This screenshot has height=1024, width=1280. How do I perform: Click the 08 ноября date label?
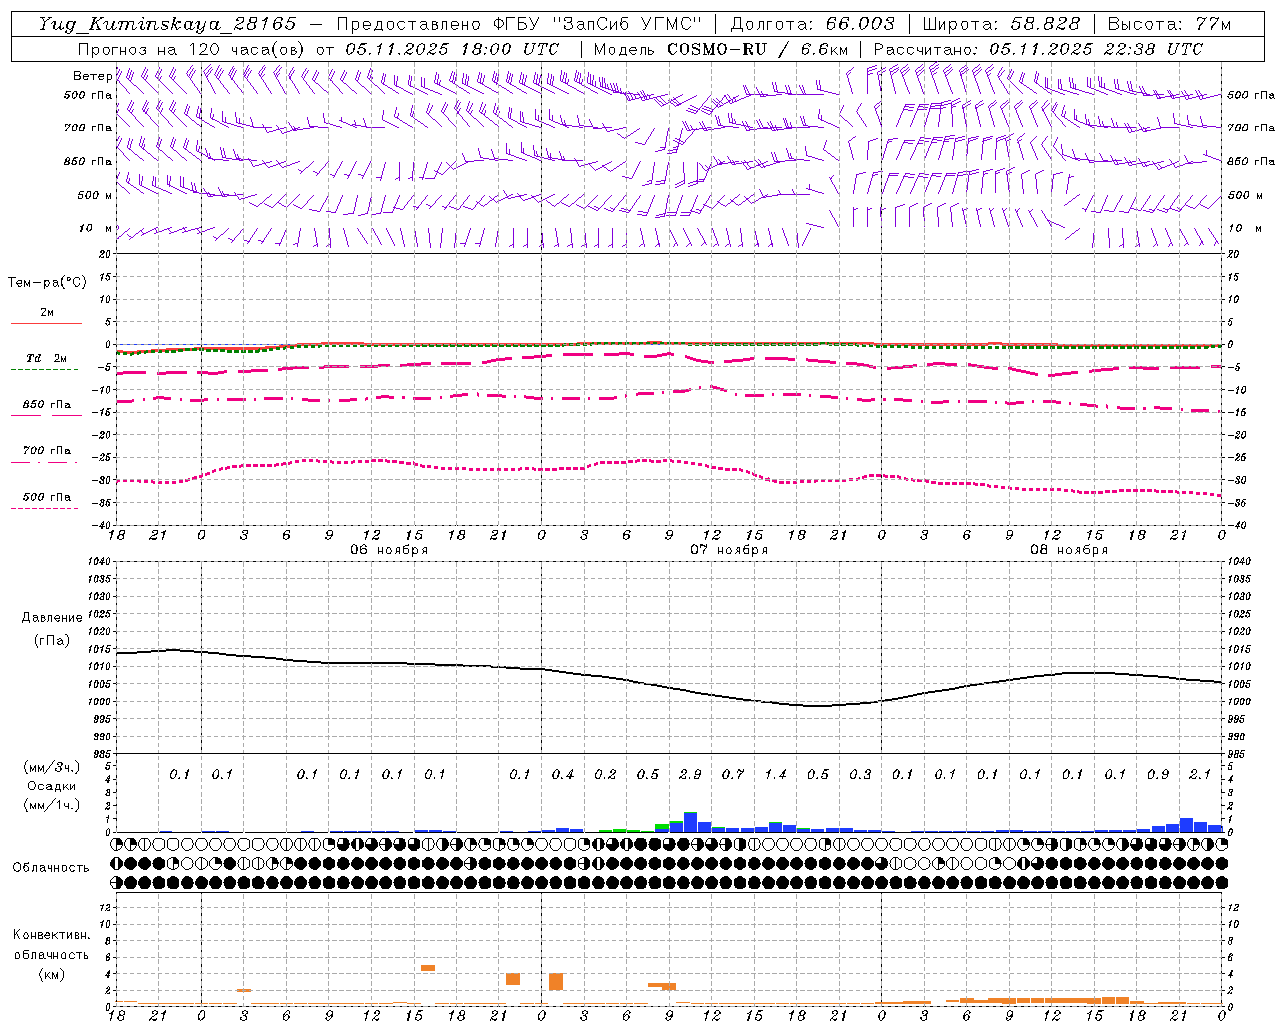(1069, 550)
